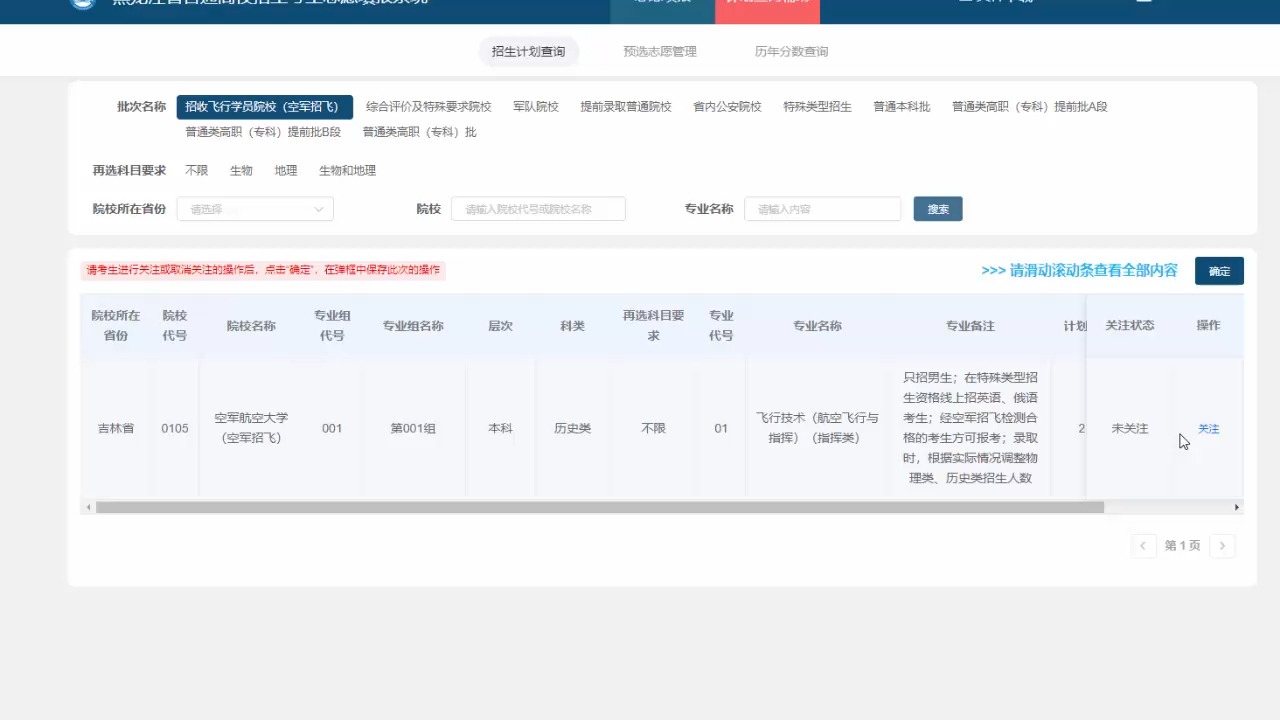This screenshot has width=1280, height=720.
Task: Select the 特殊类型招生 batch
Action: [817, 107]
